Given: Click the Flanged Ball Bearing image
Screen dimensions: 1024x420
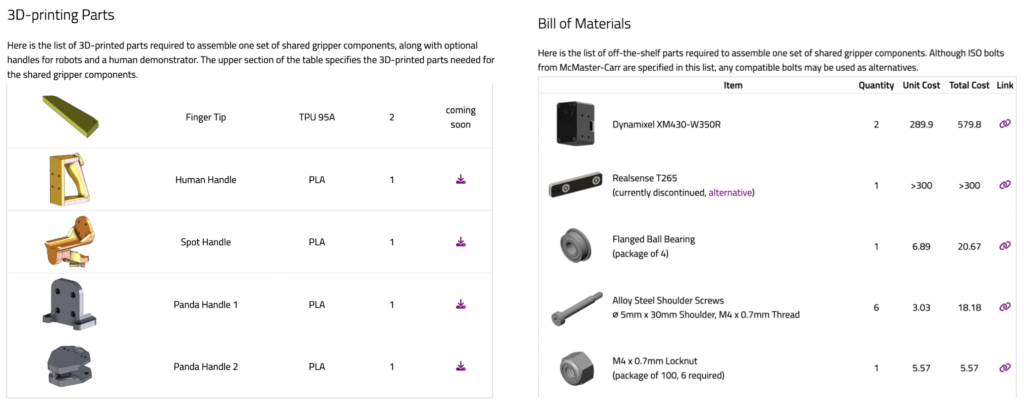Looking at the screenshot, I should click(x=575, y=246).
